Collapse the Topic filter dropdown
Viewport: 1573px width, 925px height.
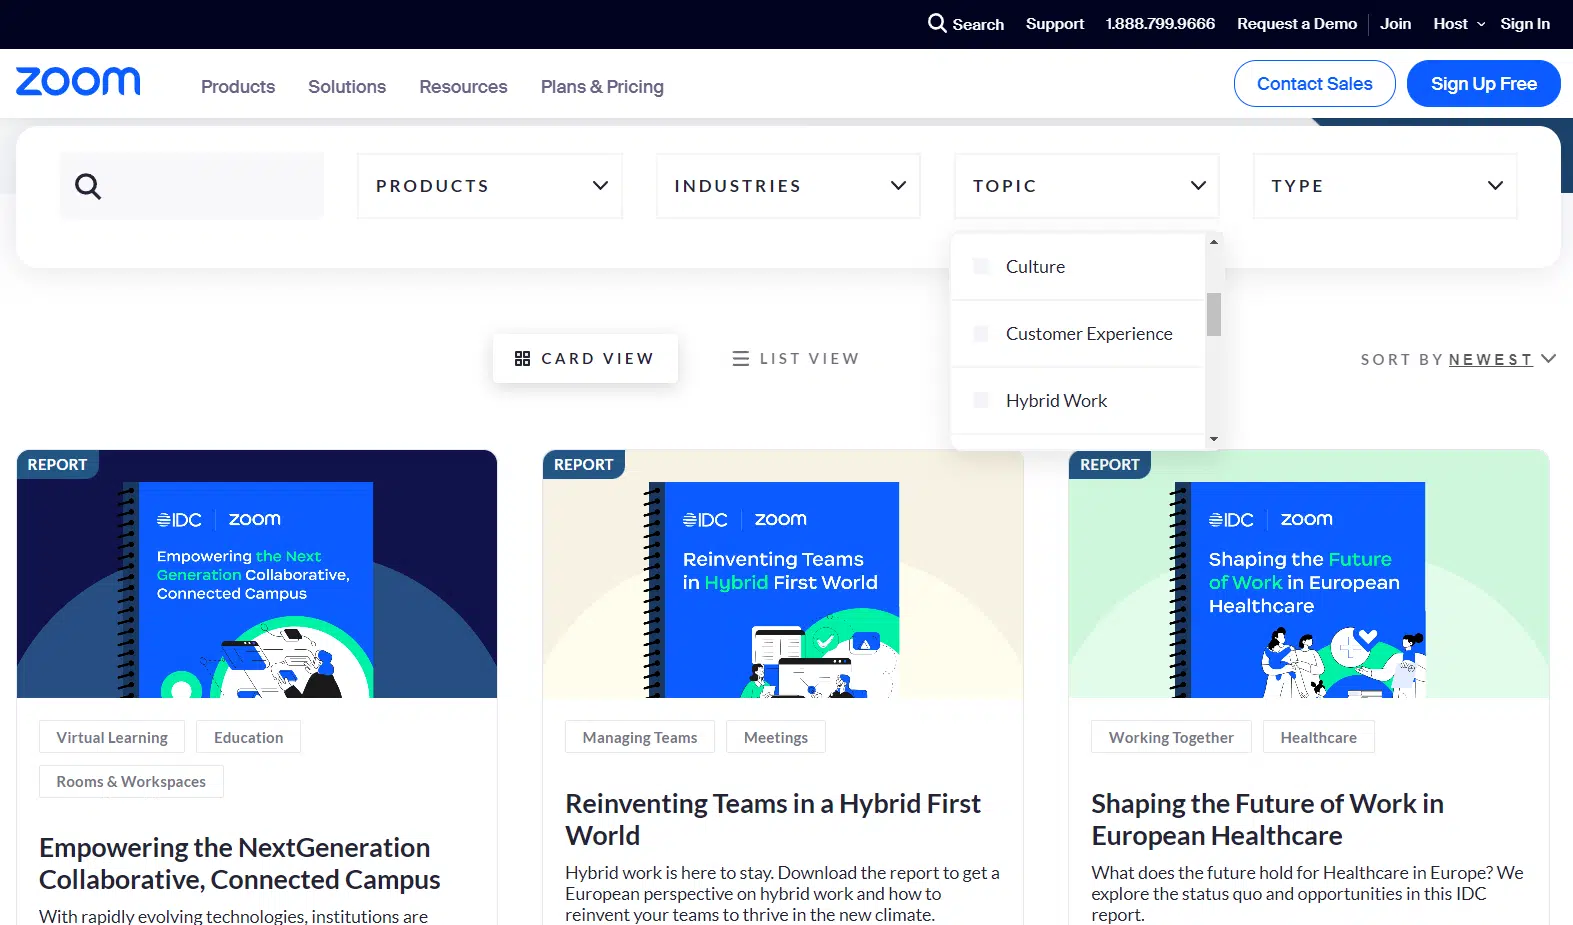[1087, 186]
